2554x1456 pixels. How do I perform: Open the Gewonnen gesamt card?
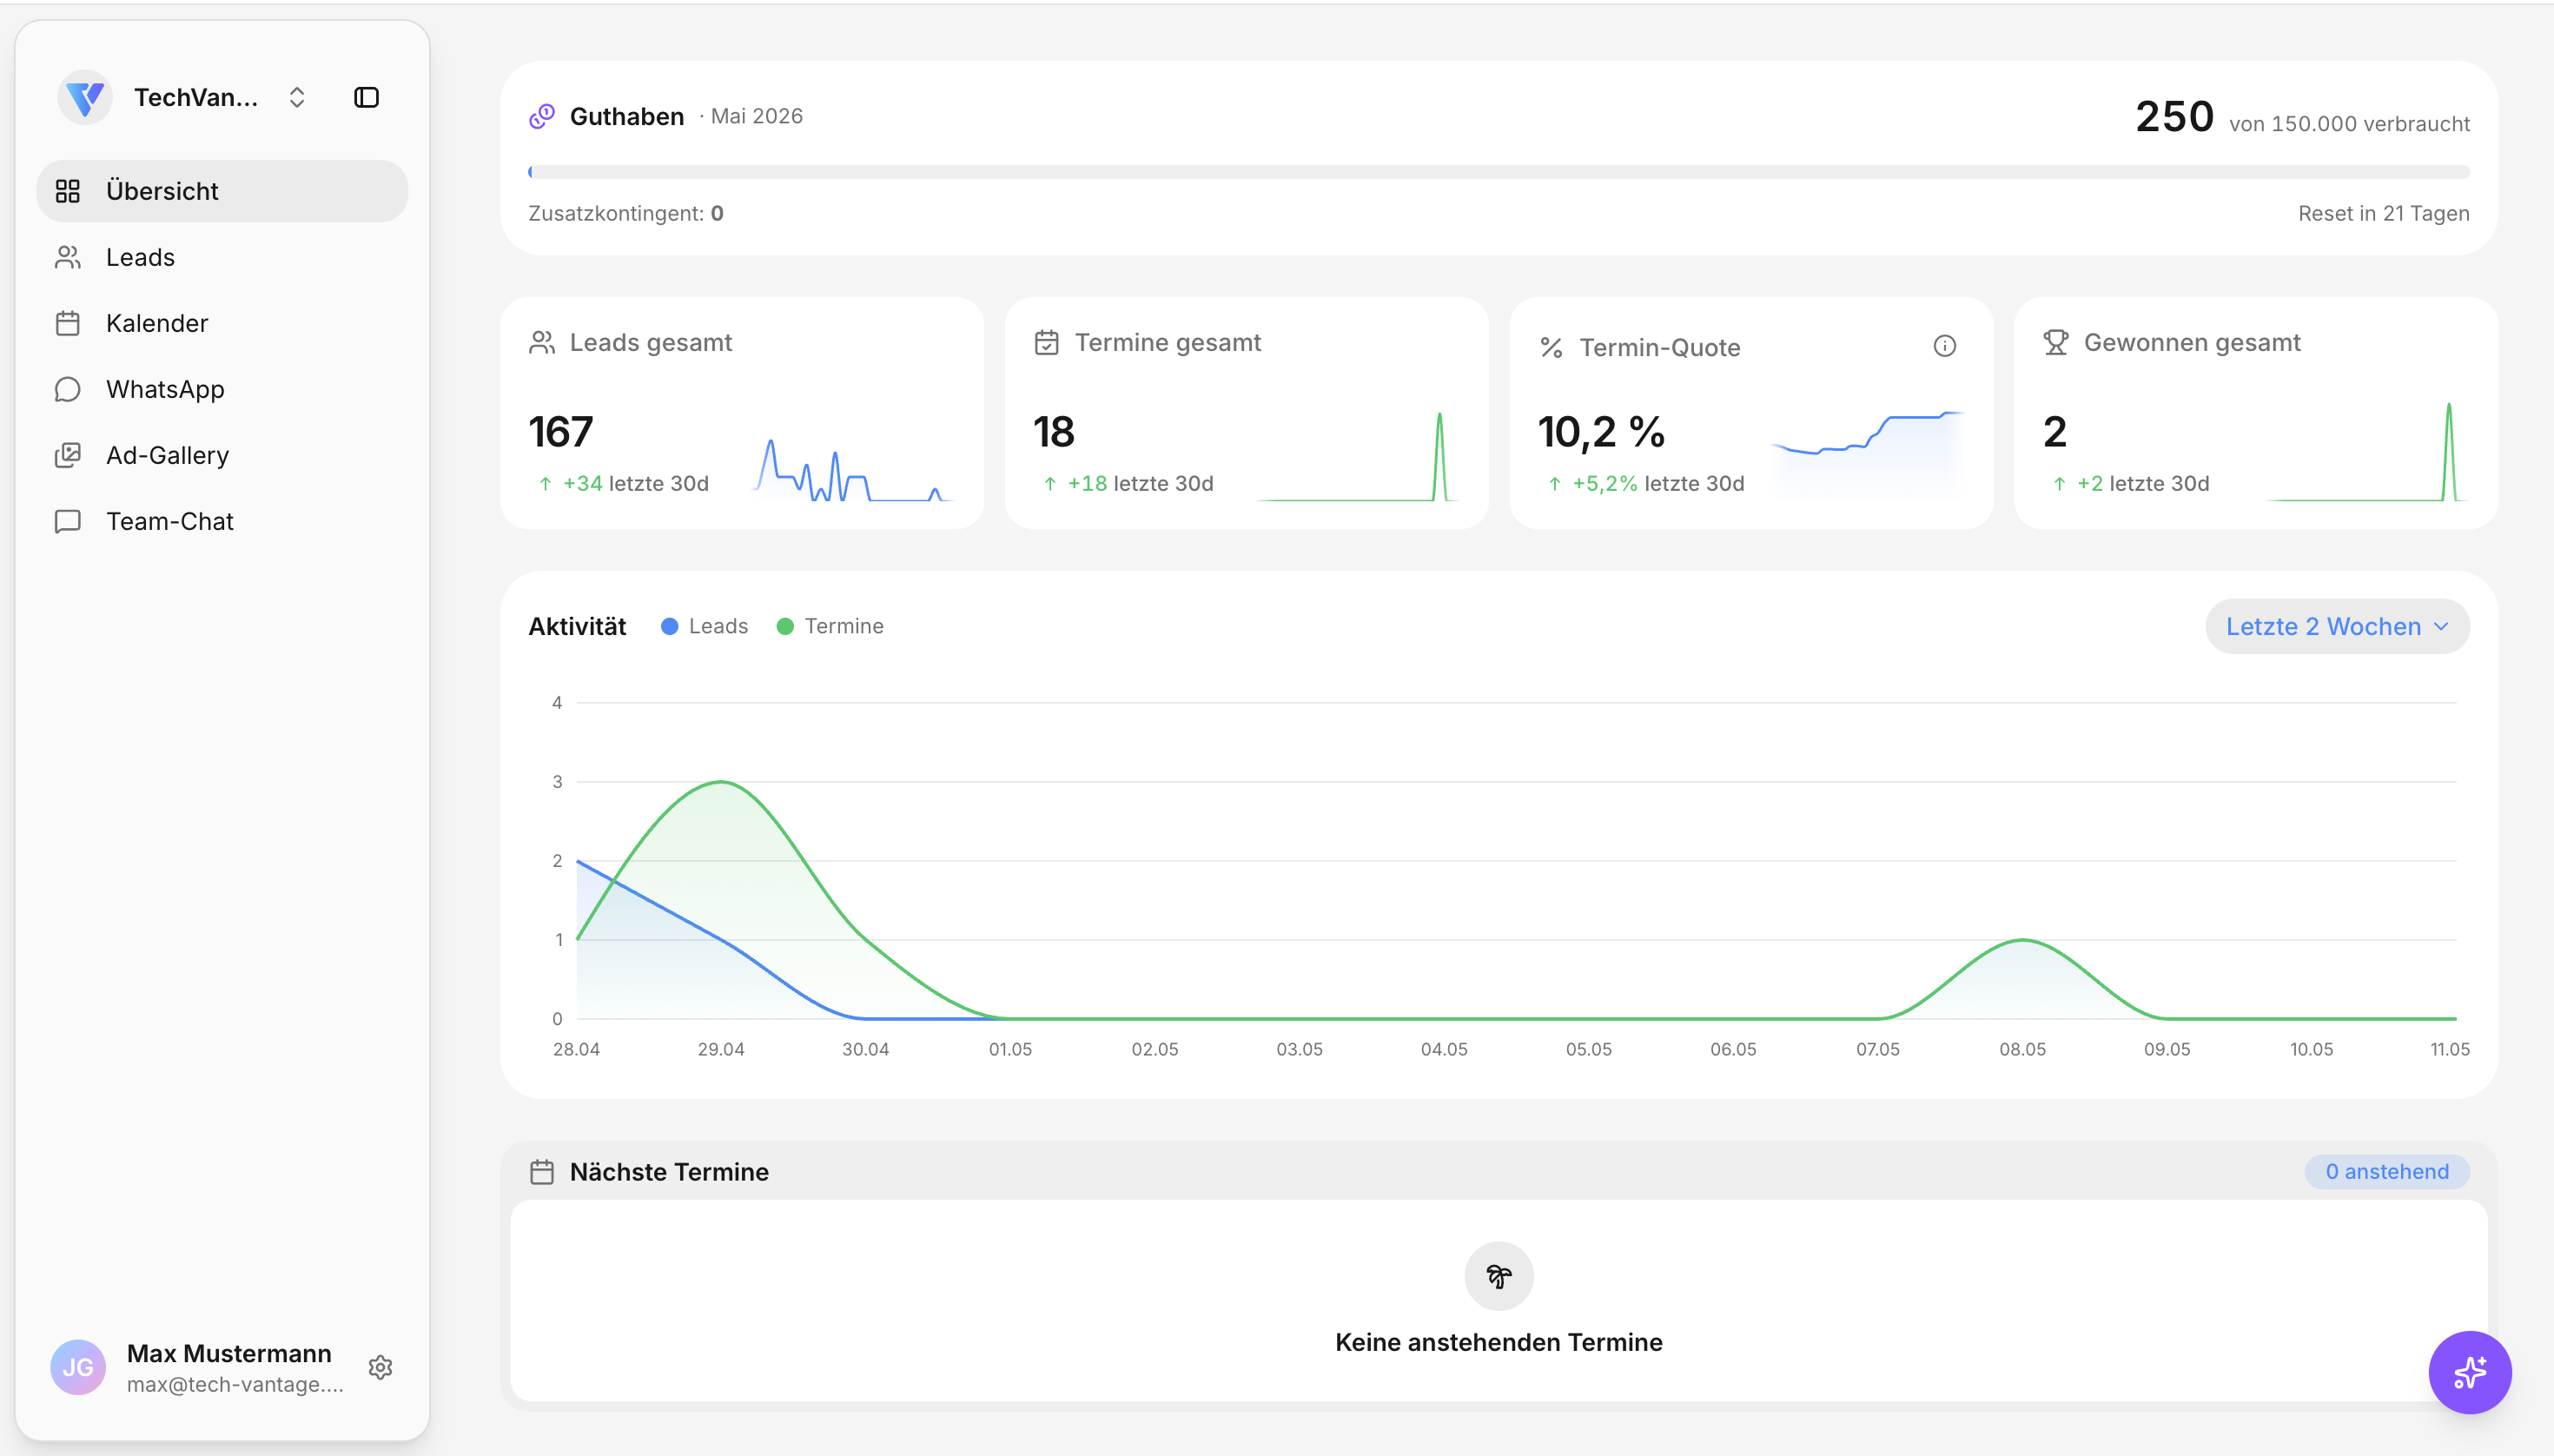[x=2256, y=413]
